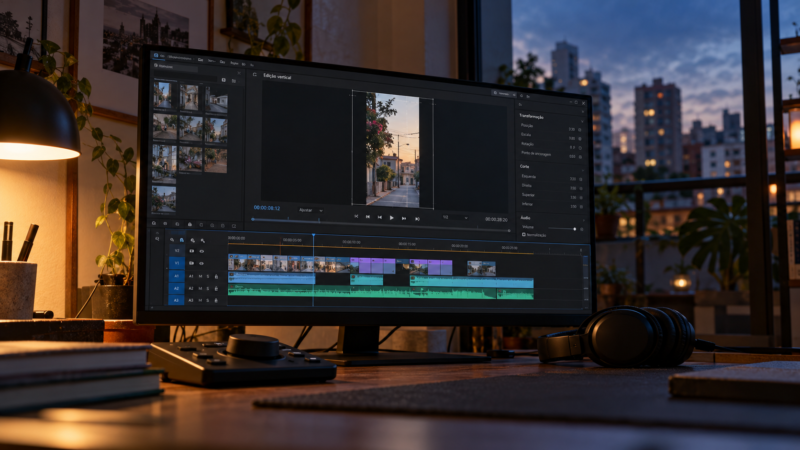Click the highlighted blue timeline tool icon
This screenshot has width=800, height=450.
pos(182,240)
